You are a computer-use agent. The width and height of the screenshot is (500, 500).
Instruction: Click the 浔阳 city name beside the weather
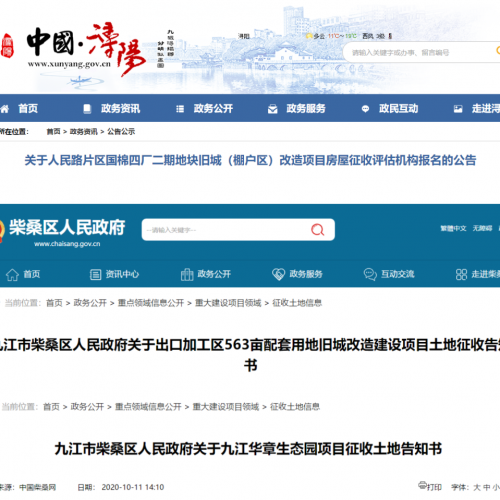coord(244,36)
